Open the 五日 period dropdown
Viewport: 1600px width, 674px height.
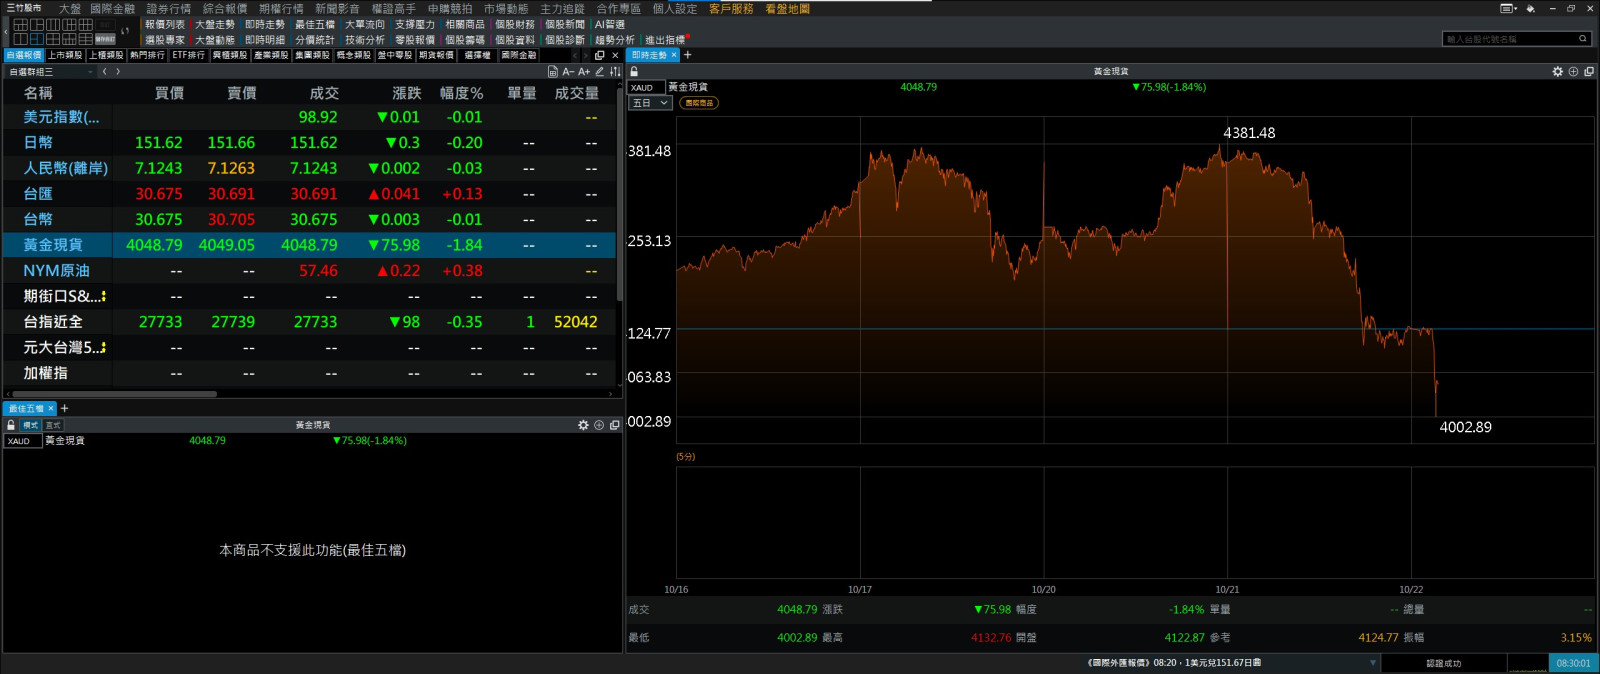point(650,103)
